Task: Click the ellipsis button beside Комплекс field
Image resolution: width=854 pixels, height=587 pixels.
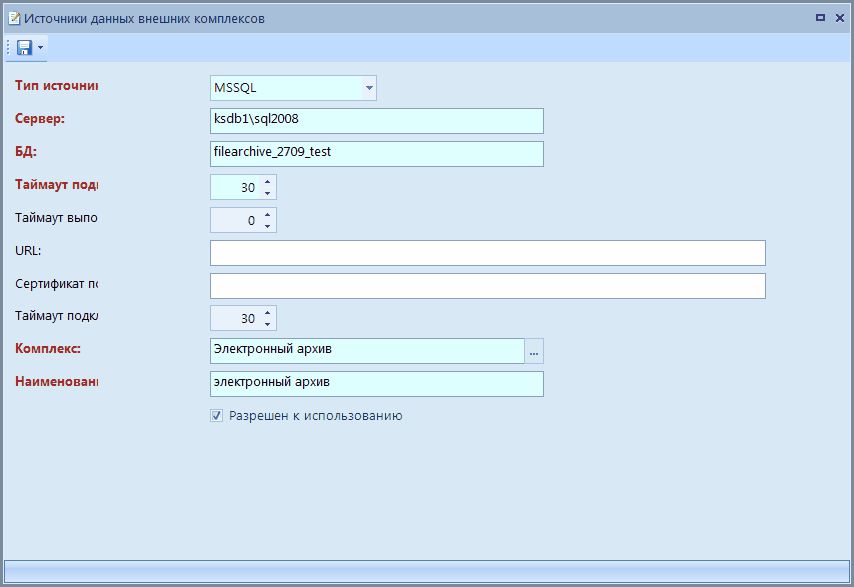Action: pyautogui.click(x=534, y=351)
